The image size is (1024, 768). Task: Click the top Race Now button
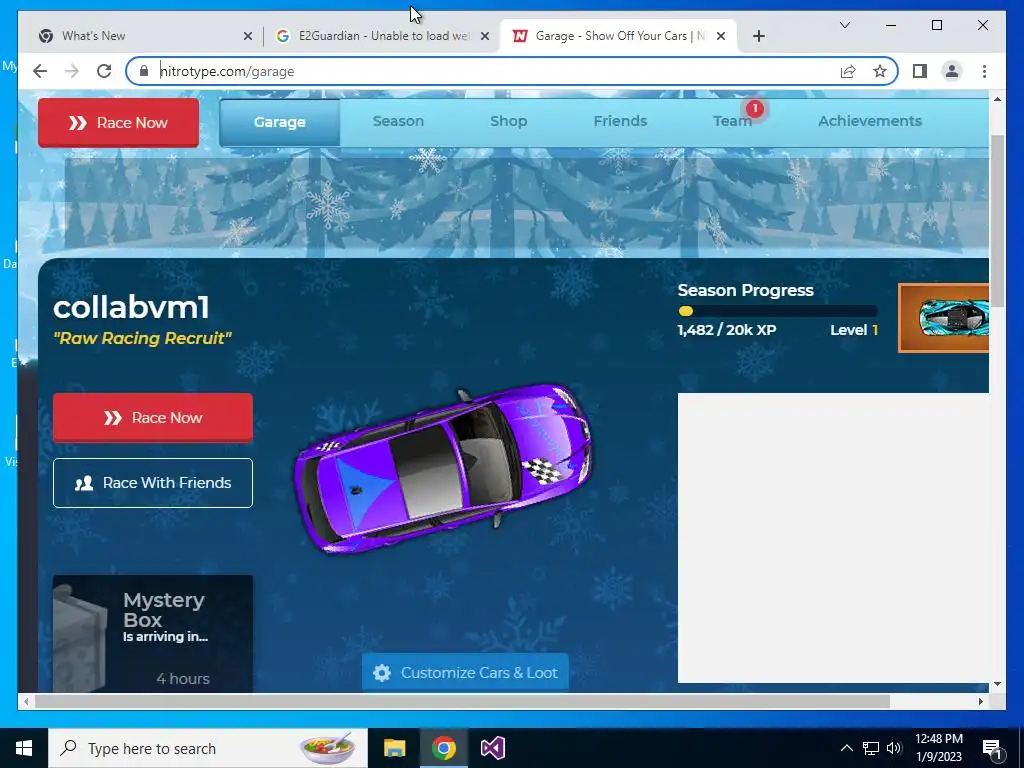(x=118, y=123)
